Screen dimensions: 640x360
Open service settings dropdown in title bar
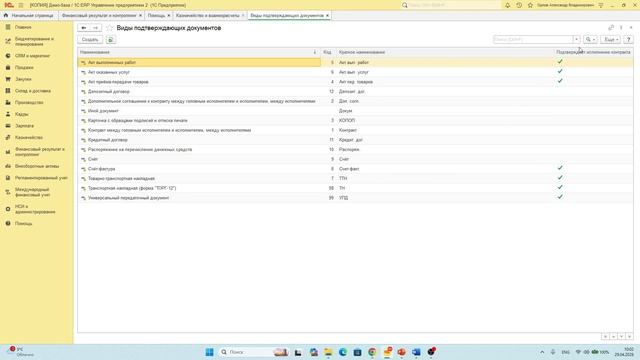click(601, 5)
